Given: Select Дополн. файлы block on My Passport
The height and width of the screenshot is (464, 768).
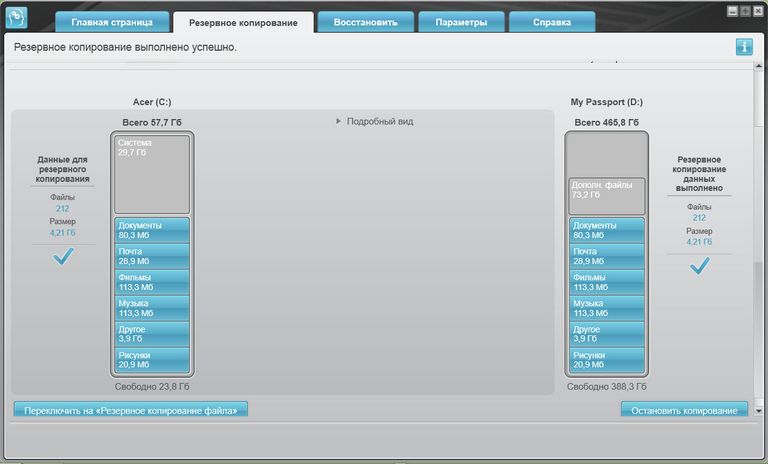Looking at the screenshot, I should tap(606, 196).
